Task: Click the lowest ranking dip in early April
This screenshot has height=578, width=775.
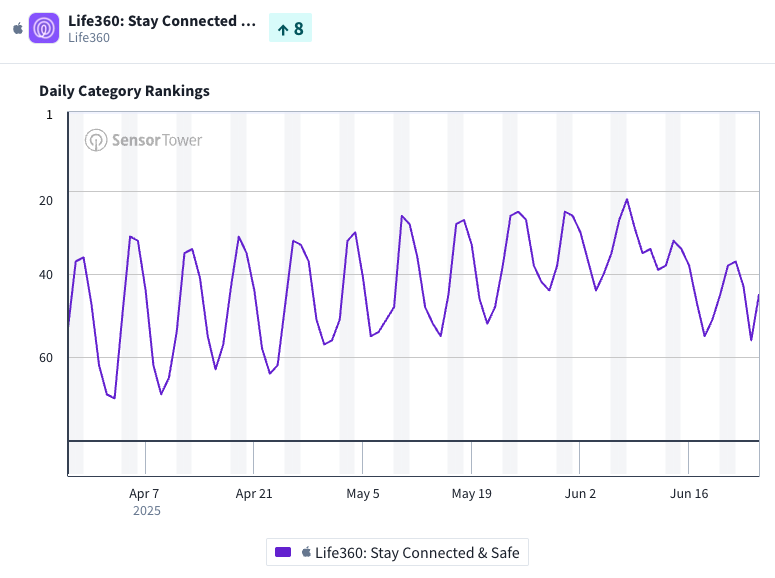Action: (x=115, y=398)
